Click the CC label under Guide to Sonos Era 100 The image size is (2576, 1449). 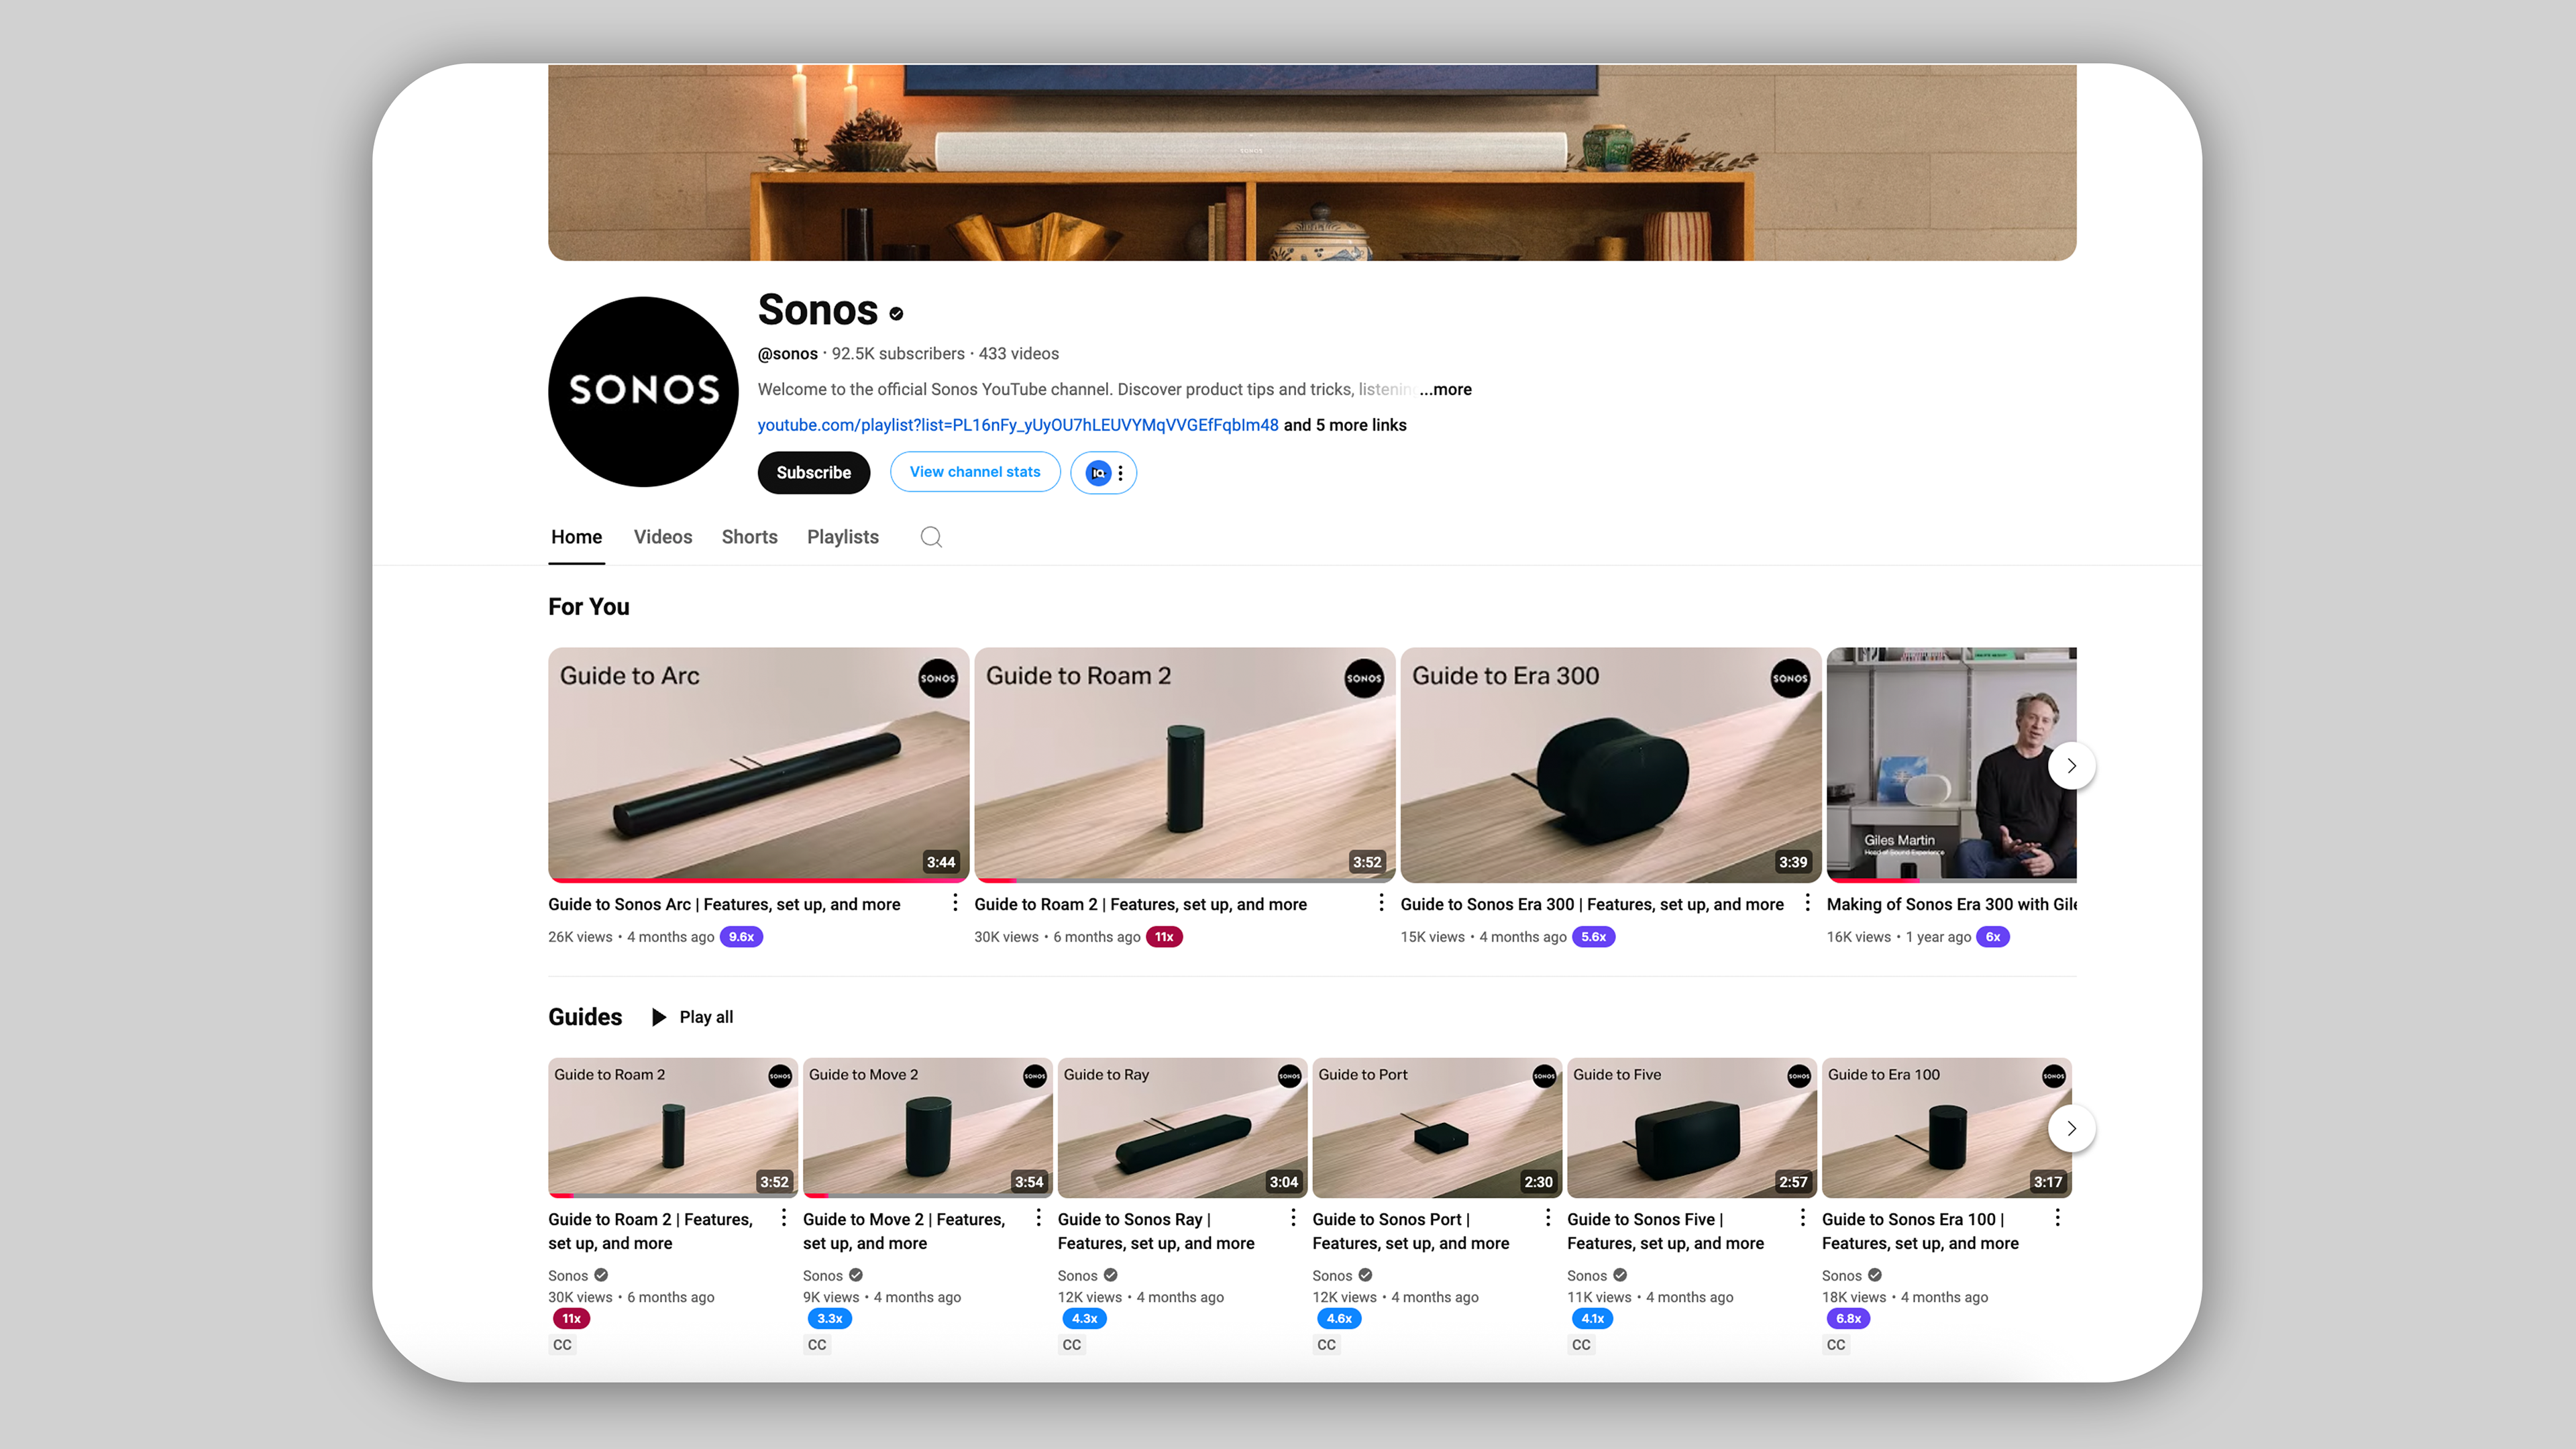1836,1345
